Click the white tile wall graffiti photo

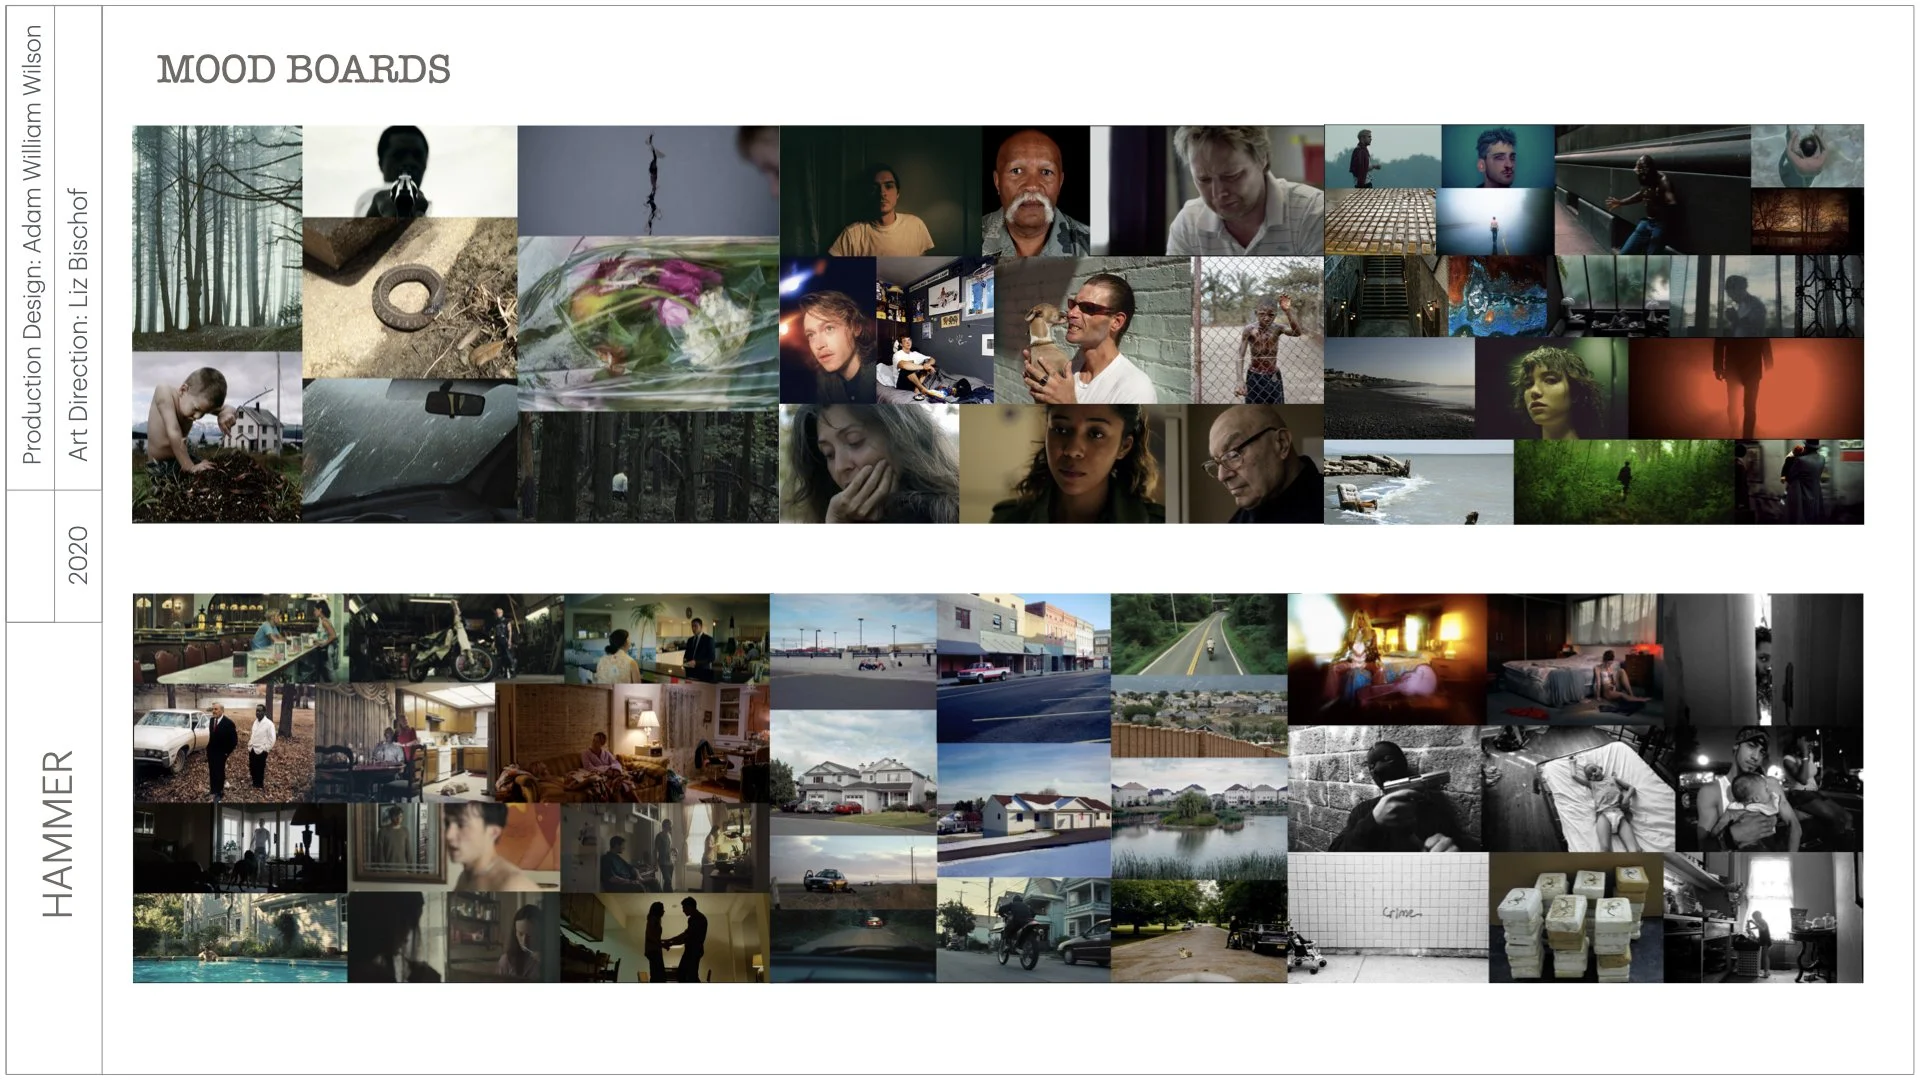[1387, 917]
